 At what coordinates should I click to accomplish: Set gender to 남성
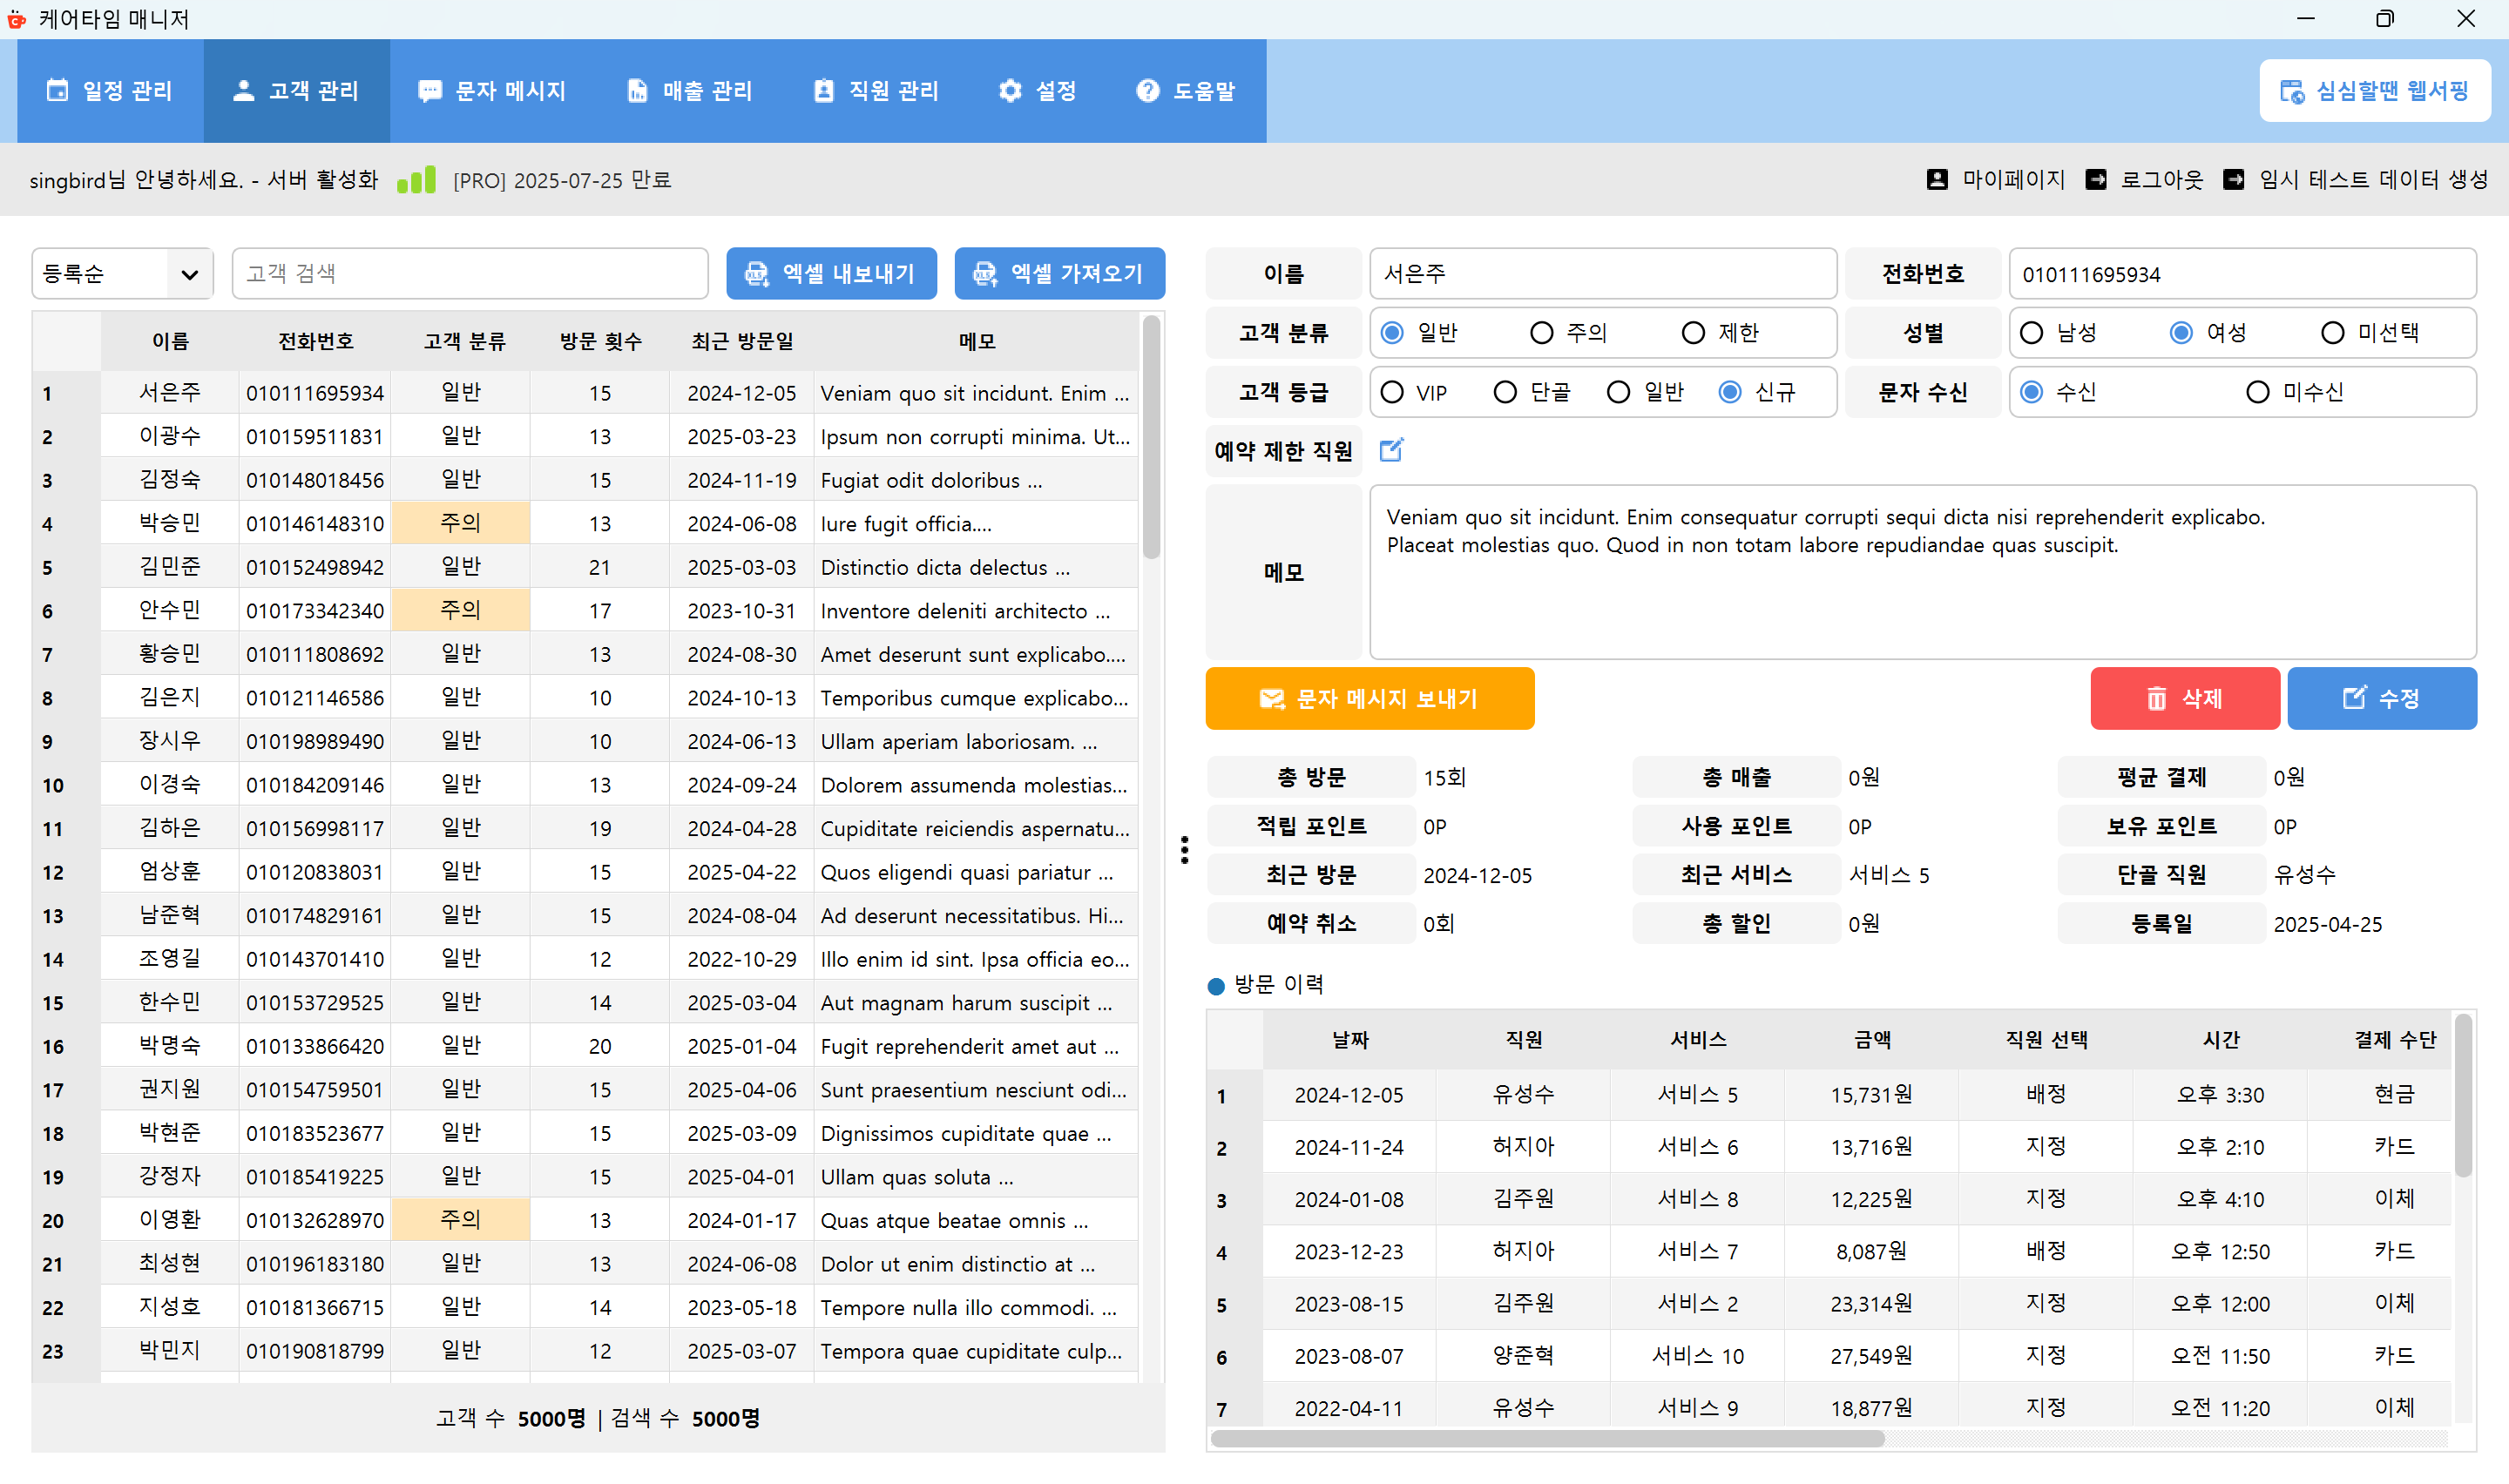pos(2031,333)
